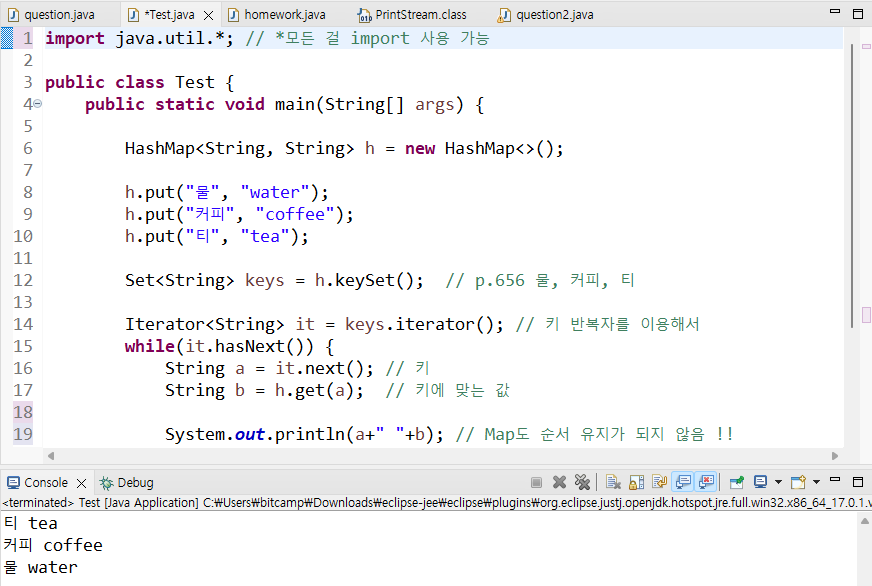Terminate the running program in Console
The width and height of the screenshot is (872, 586).
click(x=536, y=482)
